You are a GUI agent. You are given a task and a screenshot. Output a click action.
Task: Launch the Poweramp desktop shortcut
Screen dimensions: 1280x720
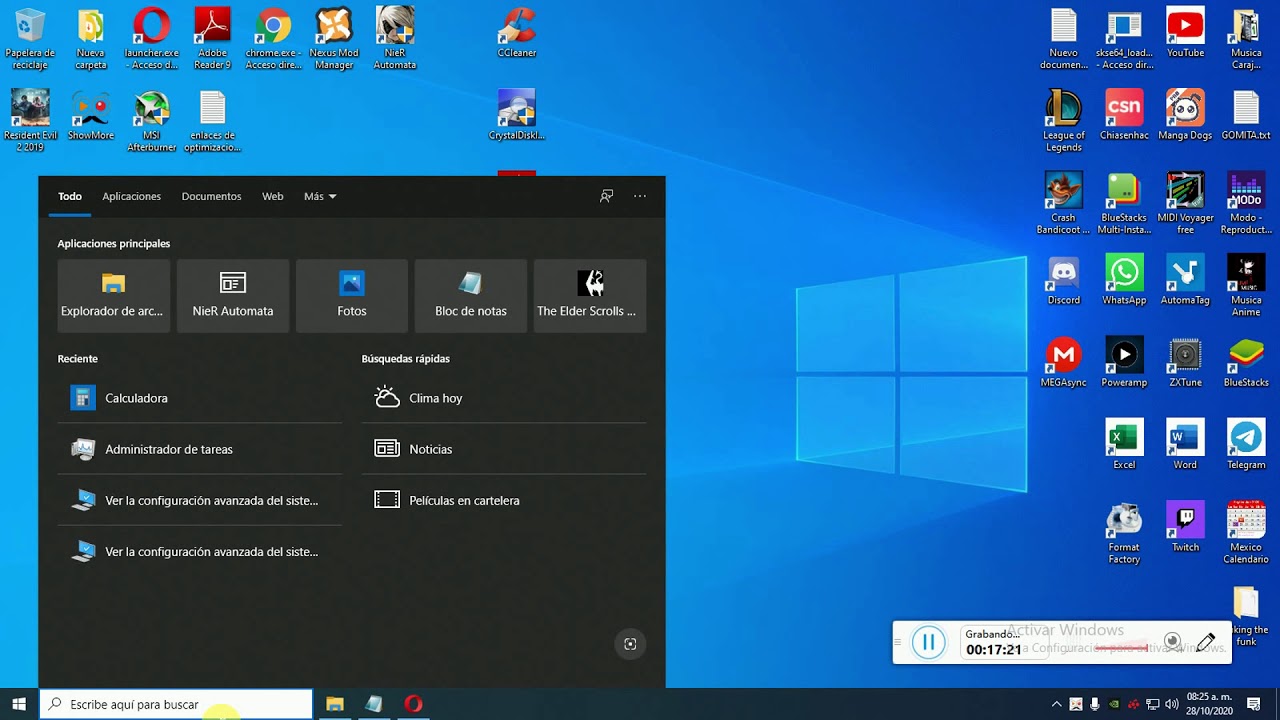[1124, 362]
